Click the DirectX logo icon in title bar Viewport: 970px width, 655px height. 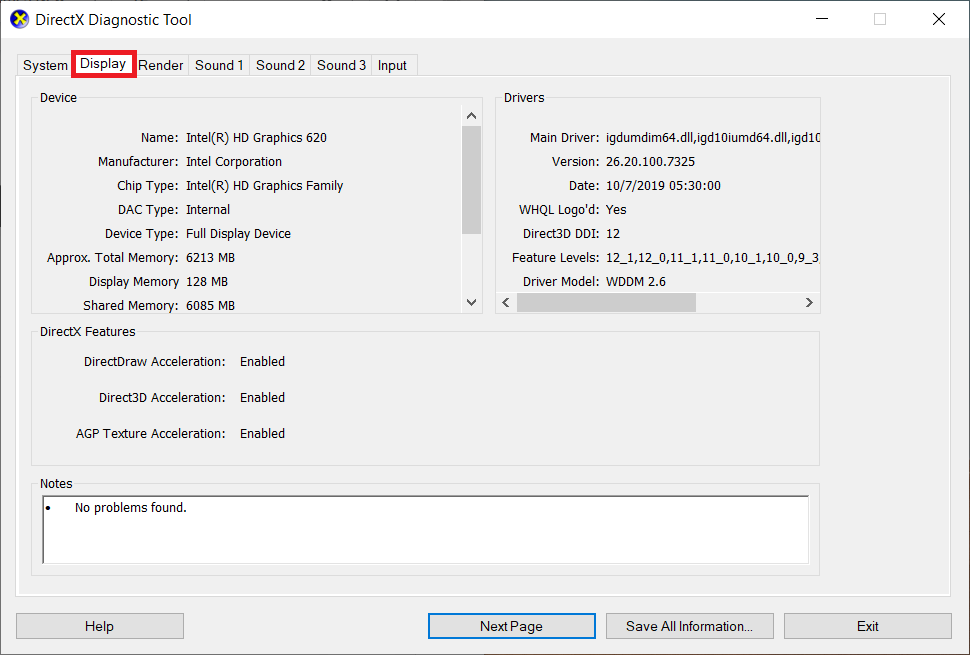[x=19, y=19]
